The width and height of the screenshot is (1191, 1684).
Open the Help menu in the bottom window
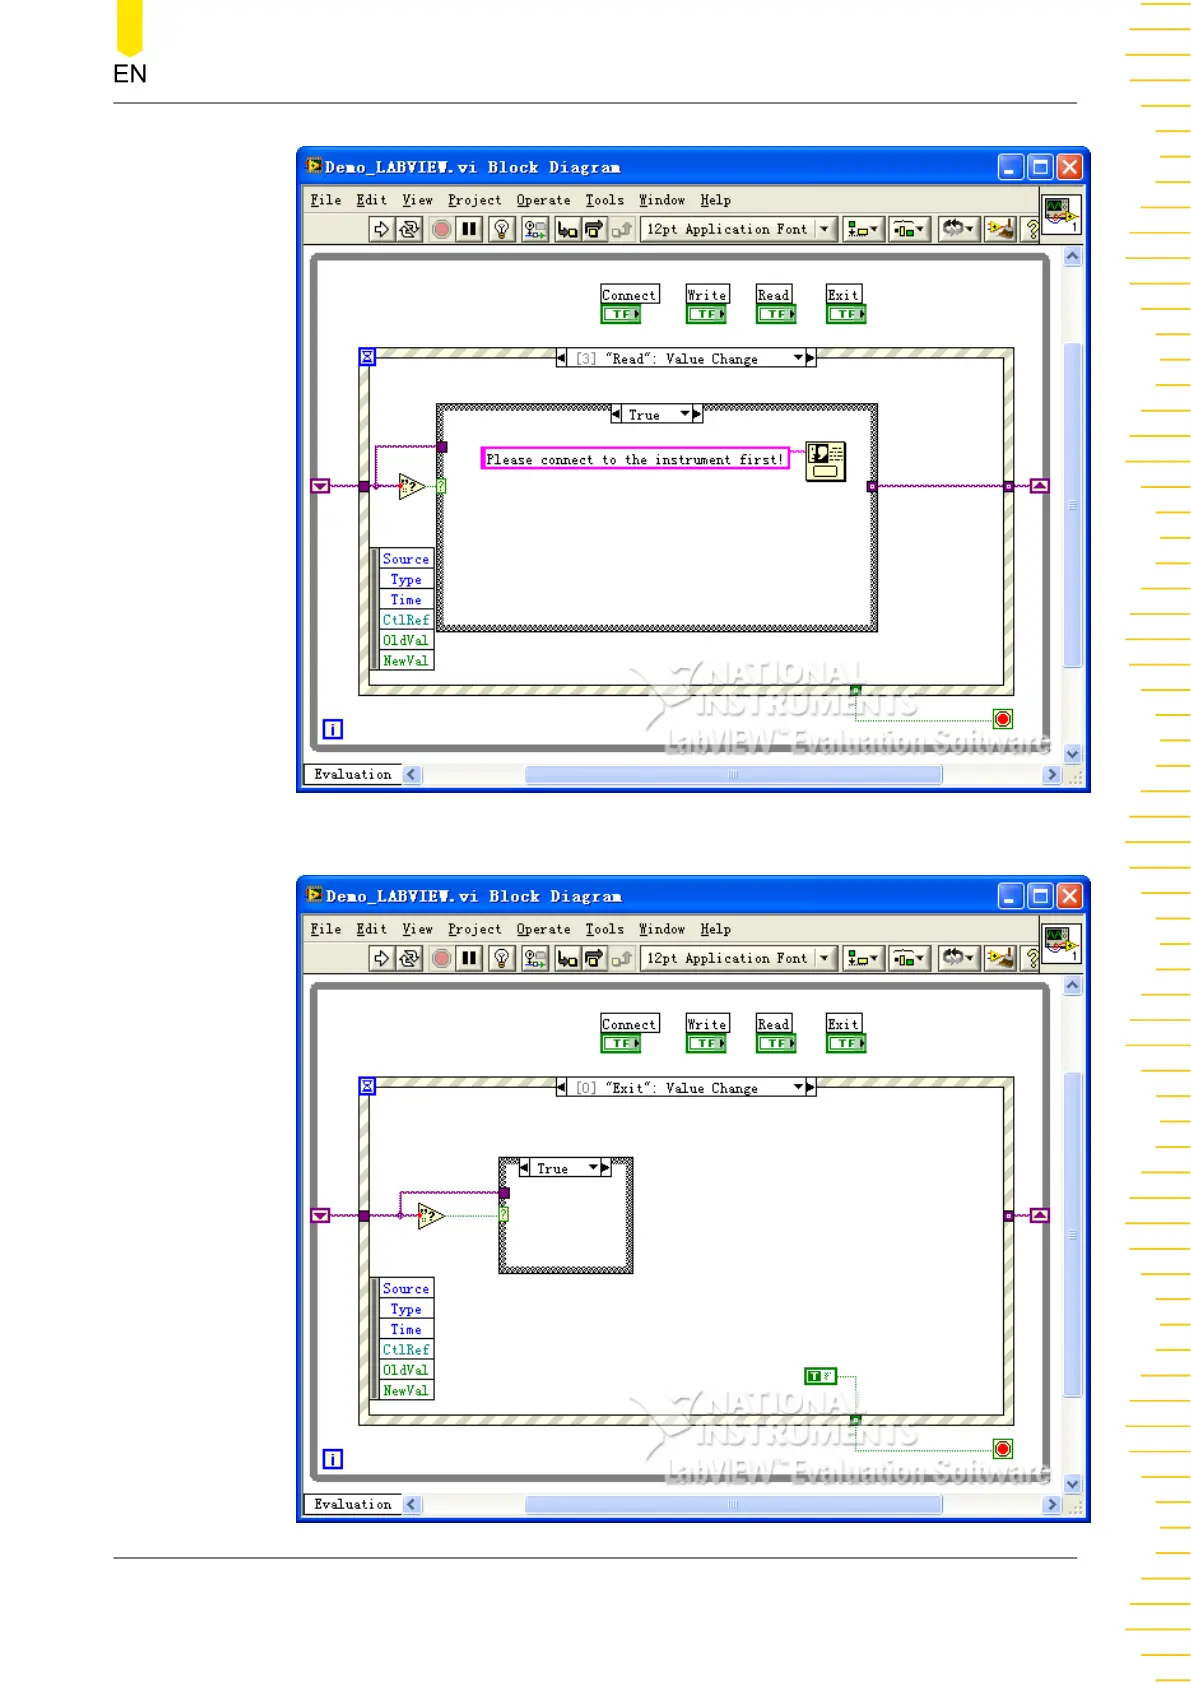(x=715, y=929)
